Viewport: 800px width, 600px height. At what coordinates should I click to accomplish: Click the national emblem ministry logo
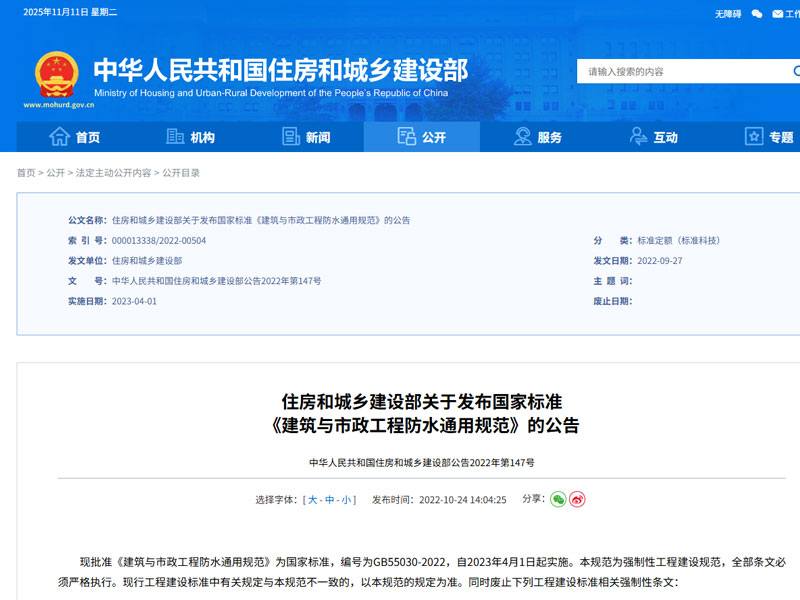coord(56,76)
